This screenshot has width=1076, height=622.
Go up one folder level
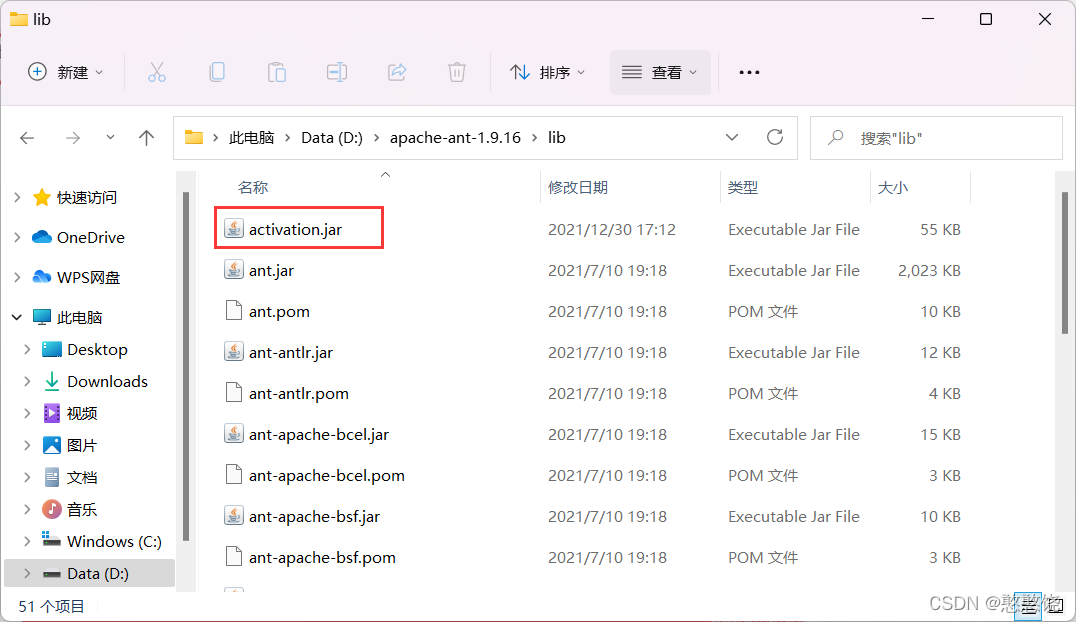coord(146,138)
